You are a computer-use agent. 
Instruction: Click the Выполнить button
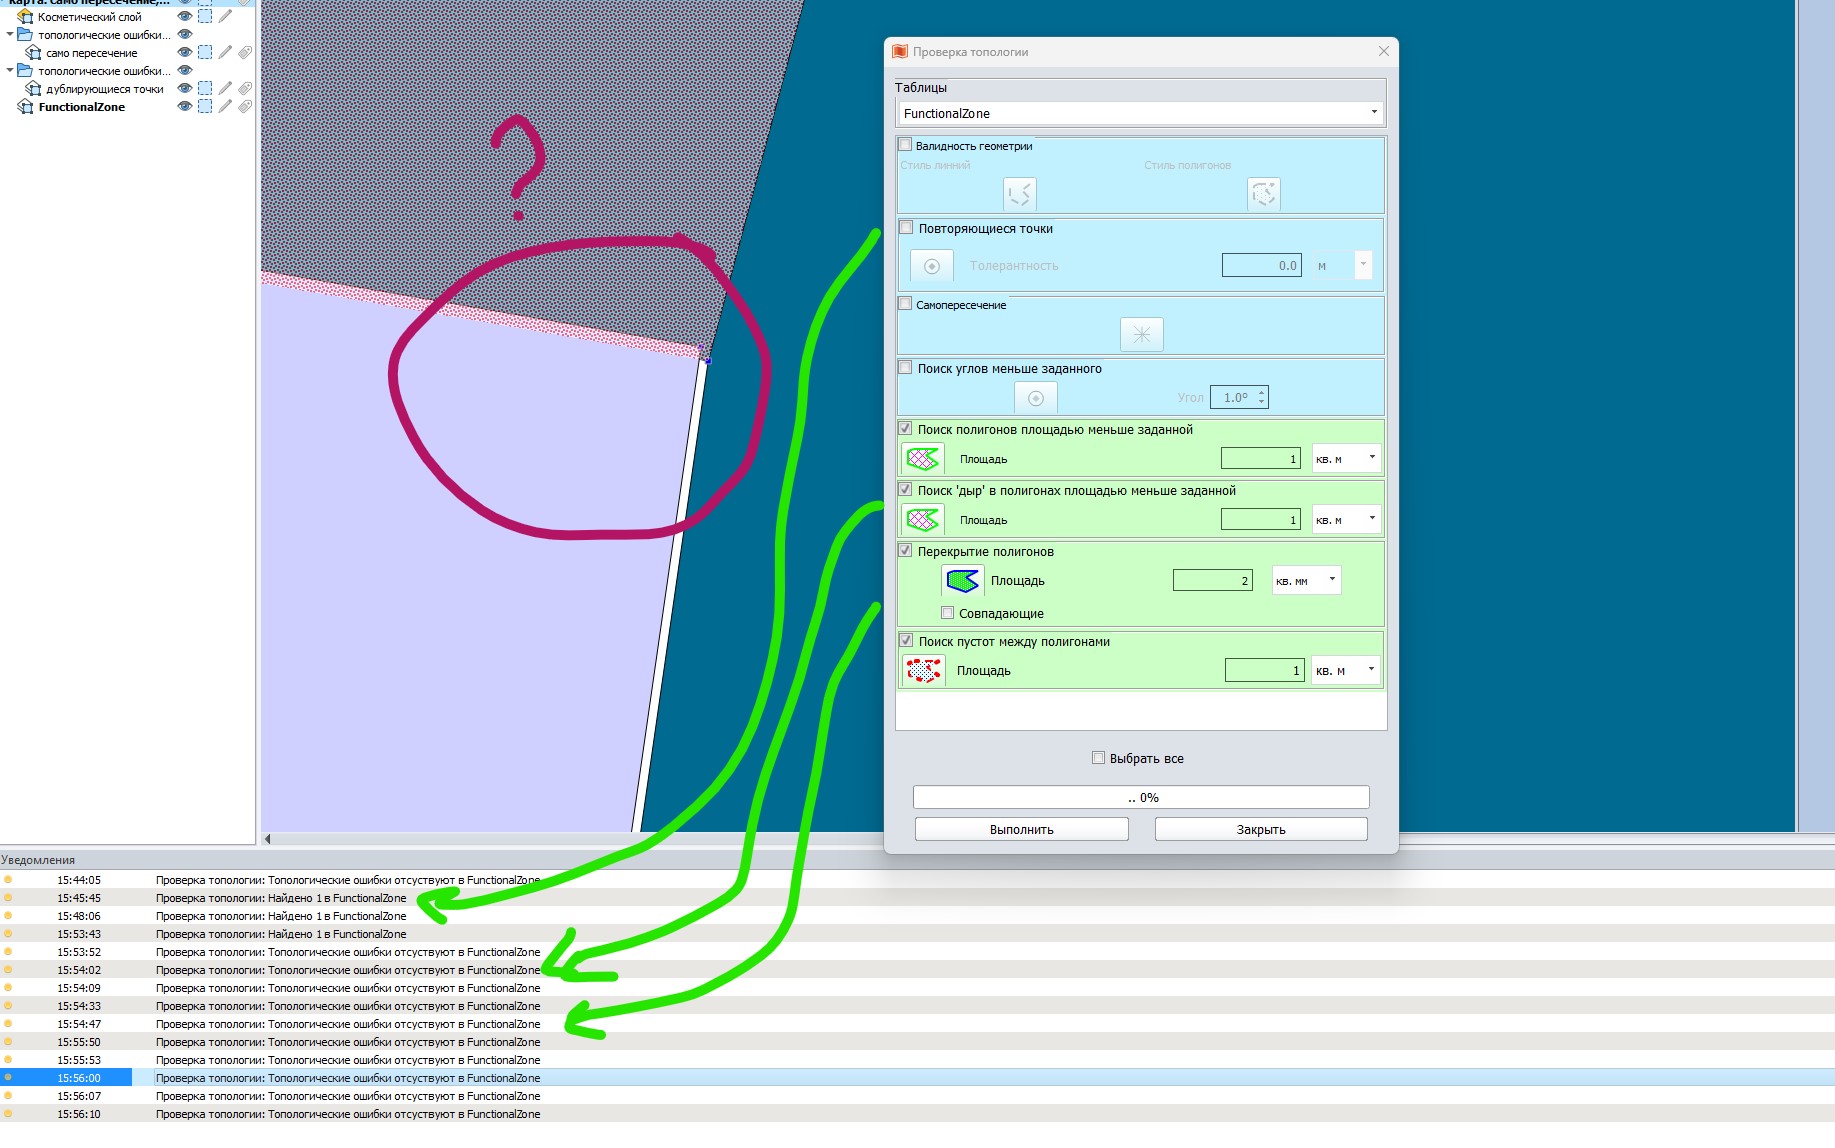[1021, 829]
